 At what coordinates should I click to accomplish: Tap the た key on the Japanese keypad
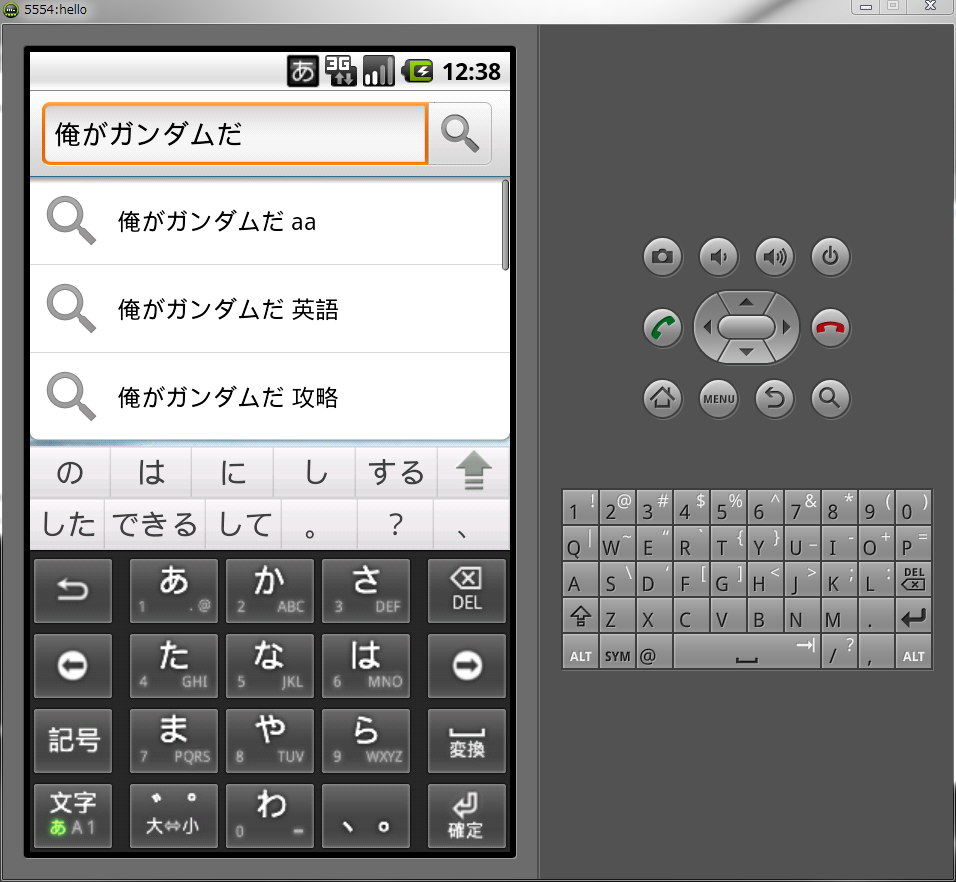(x=174, y=666)
